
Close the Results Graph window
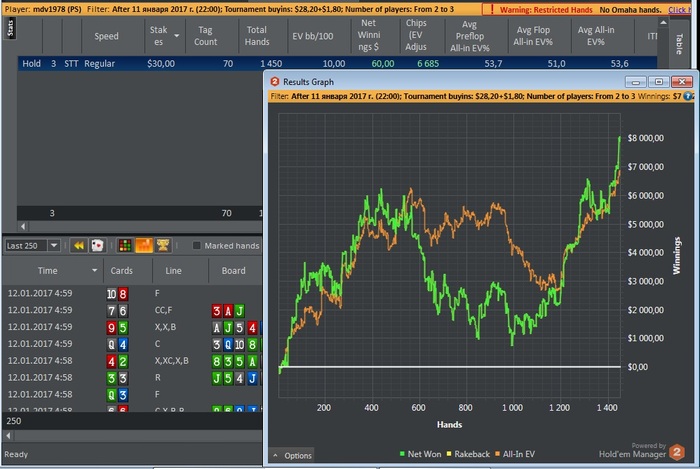(x=682, y=82)
